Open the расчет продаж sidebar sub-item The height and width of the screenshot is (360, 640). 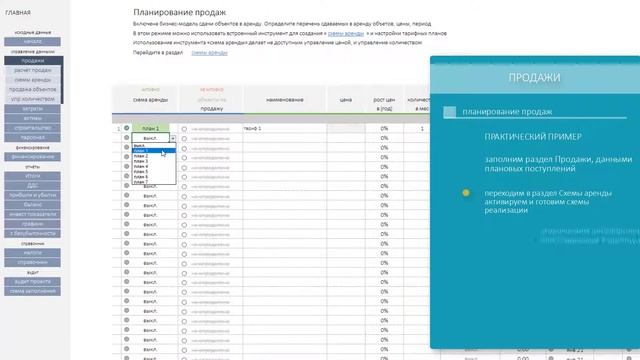(x=33, y=70)
